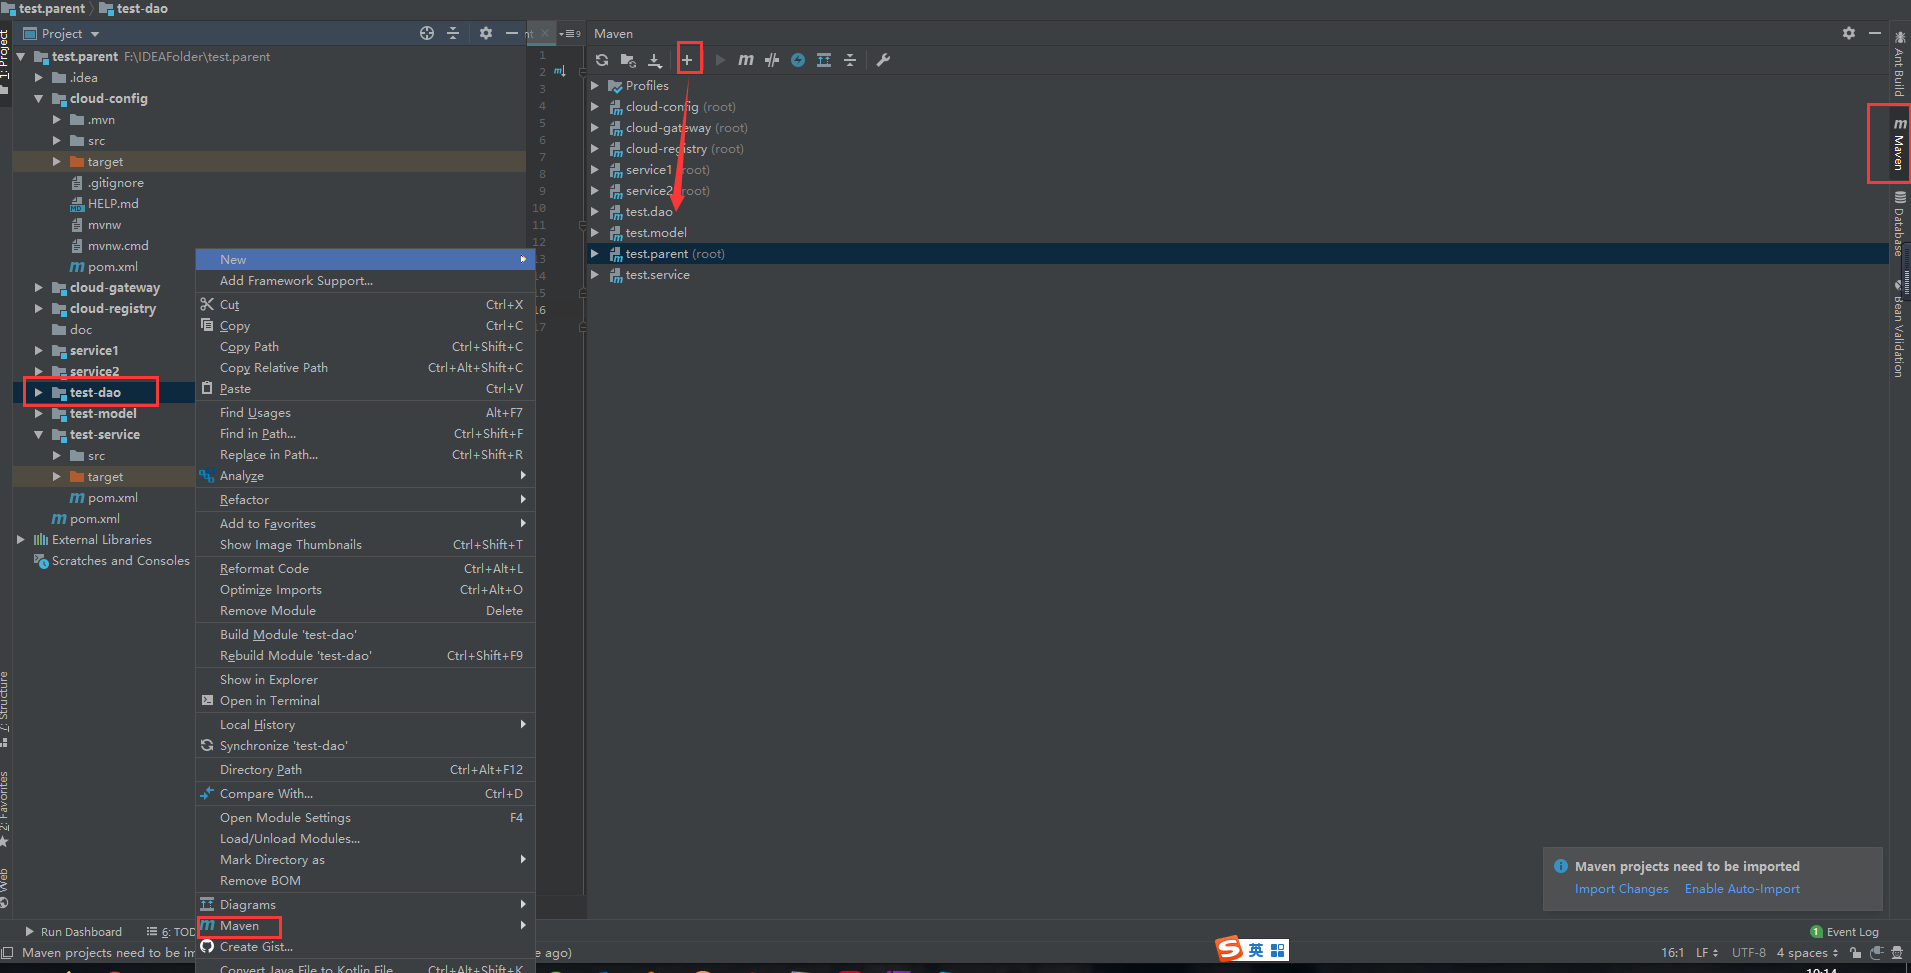
Task: Expand cloud-gateway module in Project tree
Action: (x=39, y=288)
